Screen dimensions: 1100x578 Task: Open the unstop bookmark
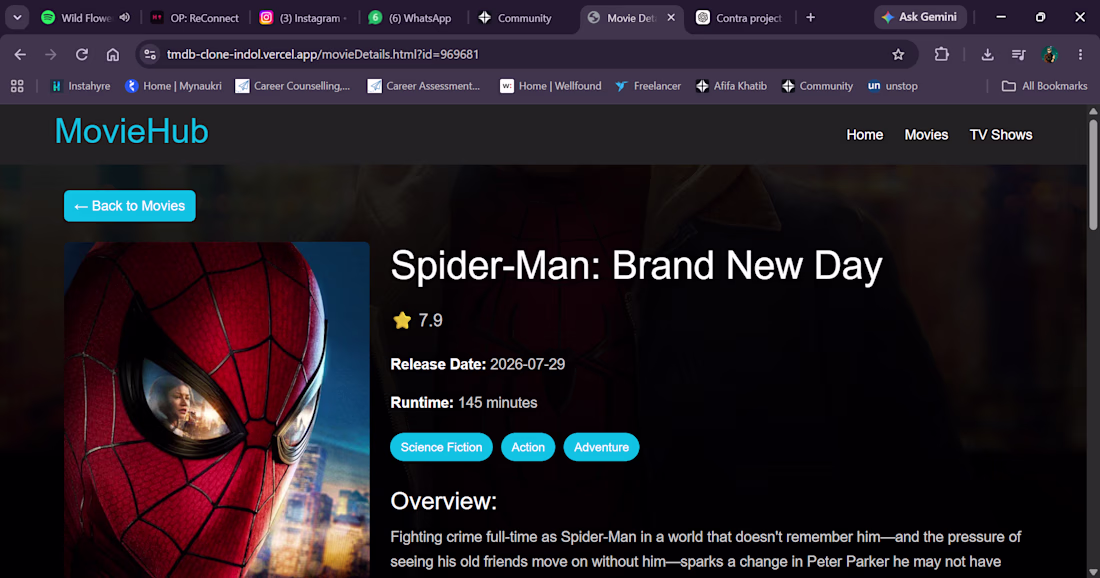tap(892, 86)
